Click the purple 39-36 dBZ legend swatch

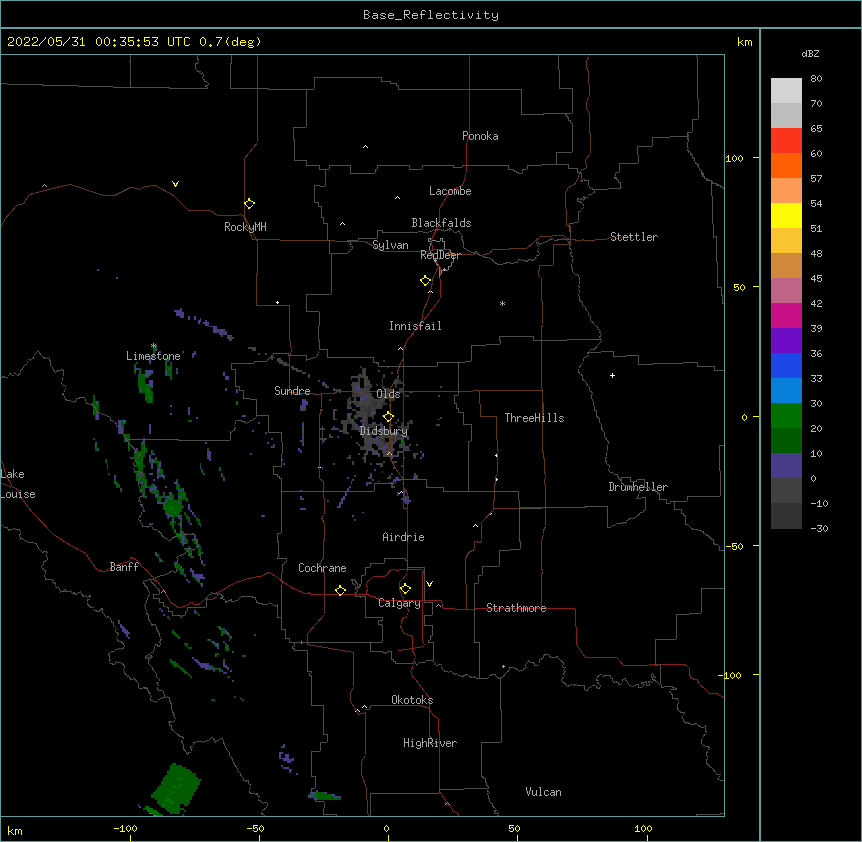pos(786,341)
